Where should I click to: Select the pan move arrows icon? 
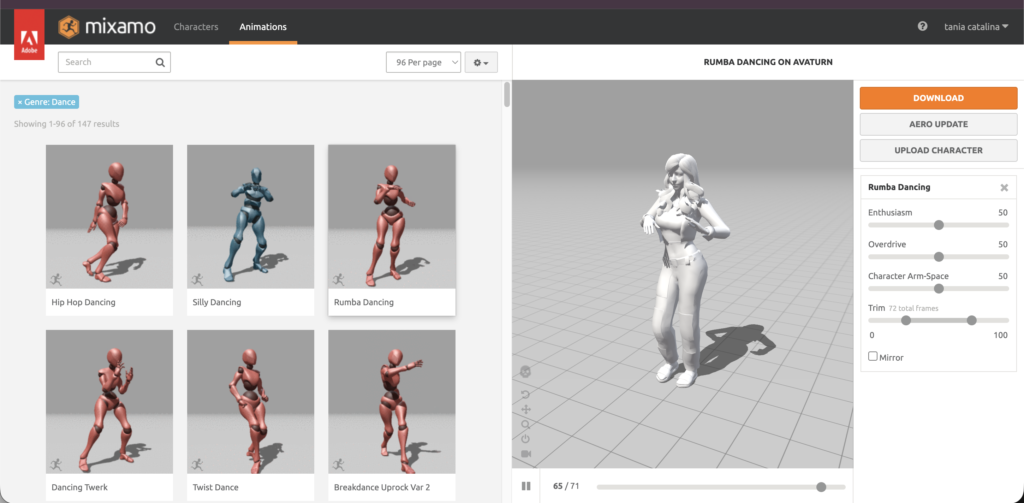pyautogui.click(x=526, y=410)
